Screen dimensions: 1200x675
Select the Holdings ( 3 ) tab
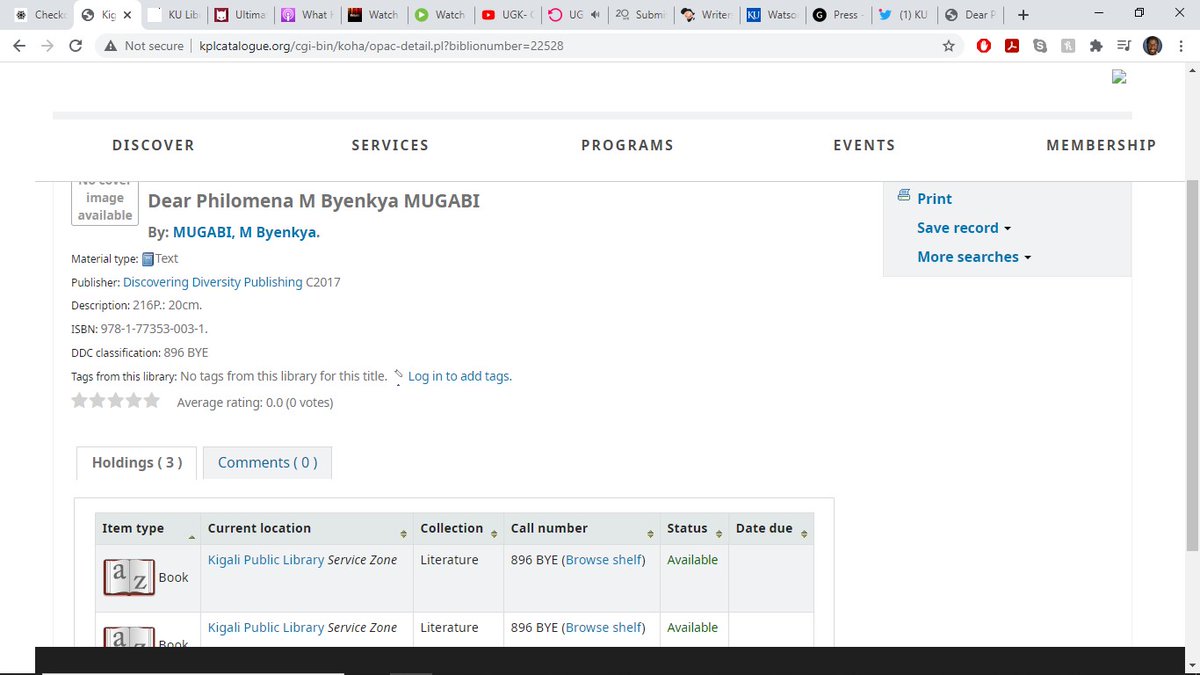coord(137,463)
